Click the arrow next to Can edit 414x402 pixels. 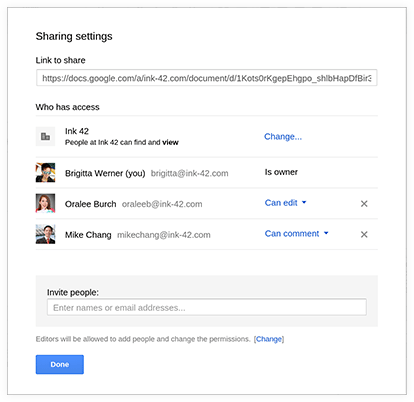click(x=304, y=202)
